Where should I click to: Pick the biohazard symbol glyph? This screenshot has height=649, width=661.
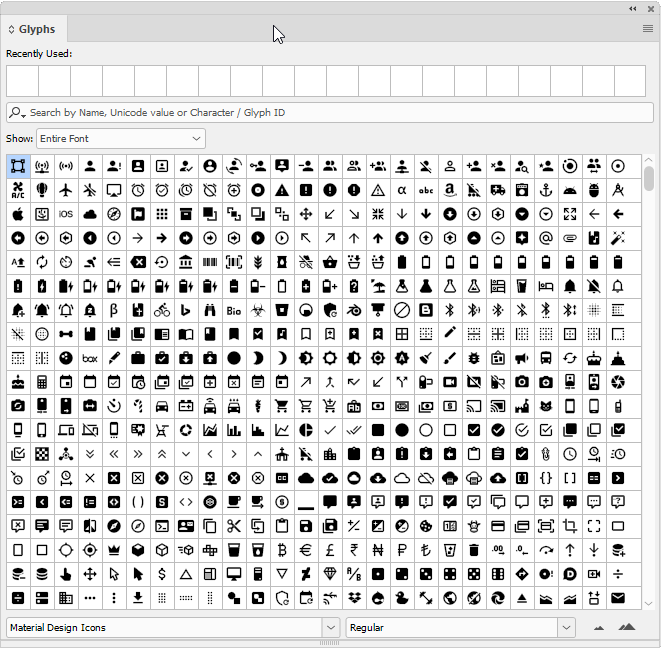pos(258,310)
